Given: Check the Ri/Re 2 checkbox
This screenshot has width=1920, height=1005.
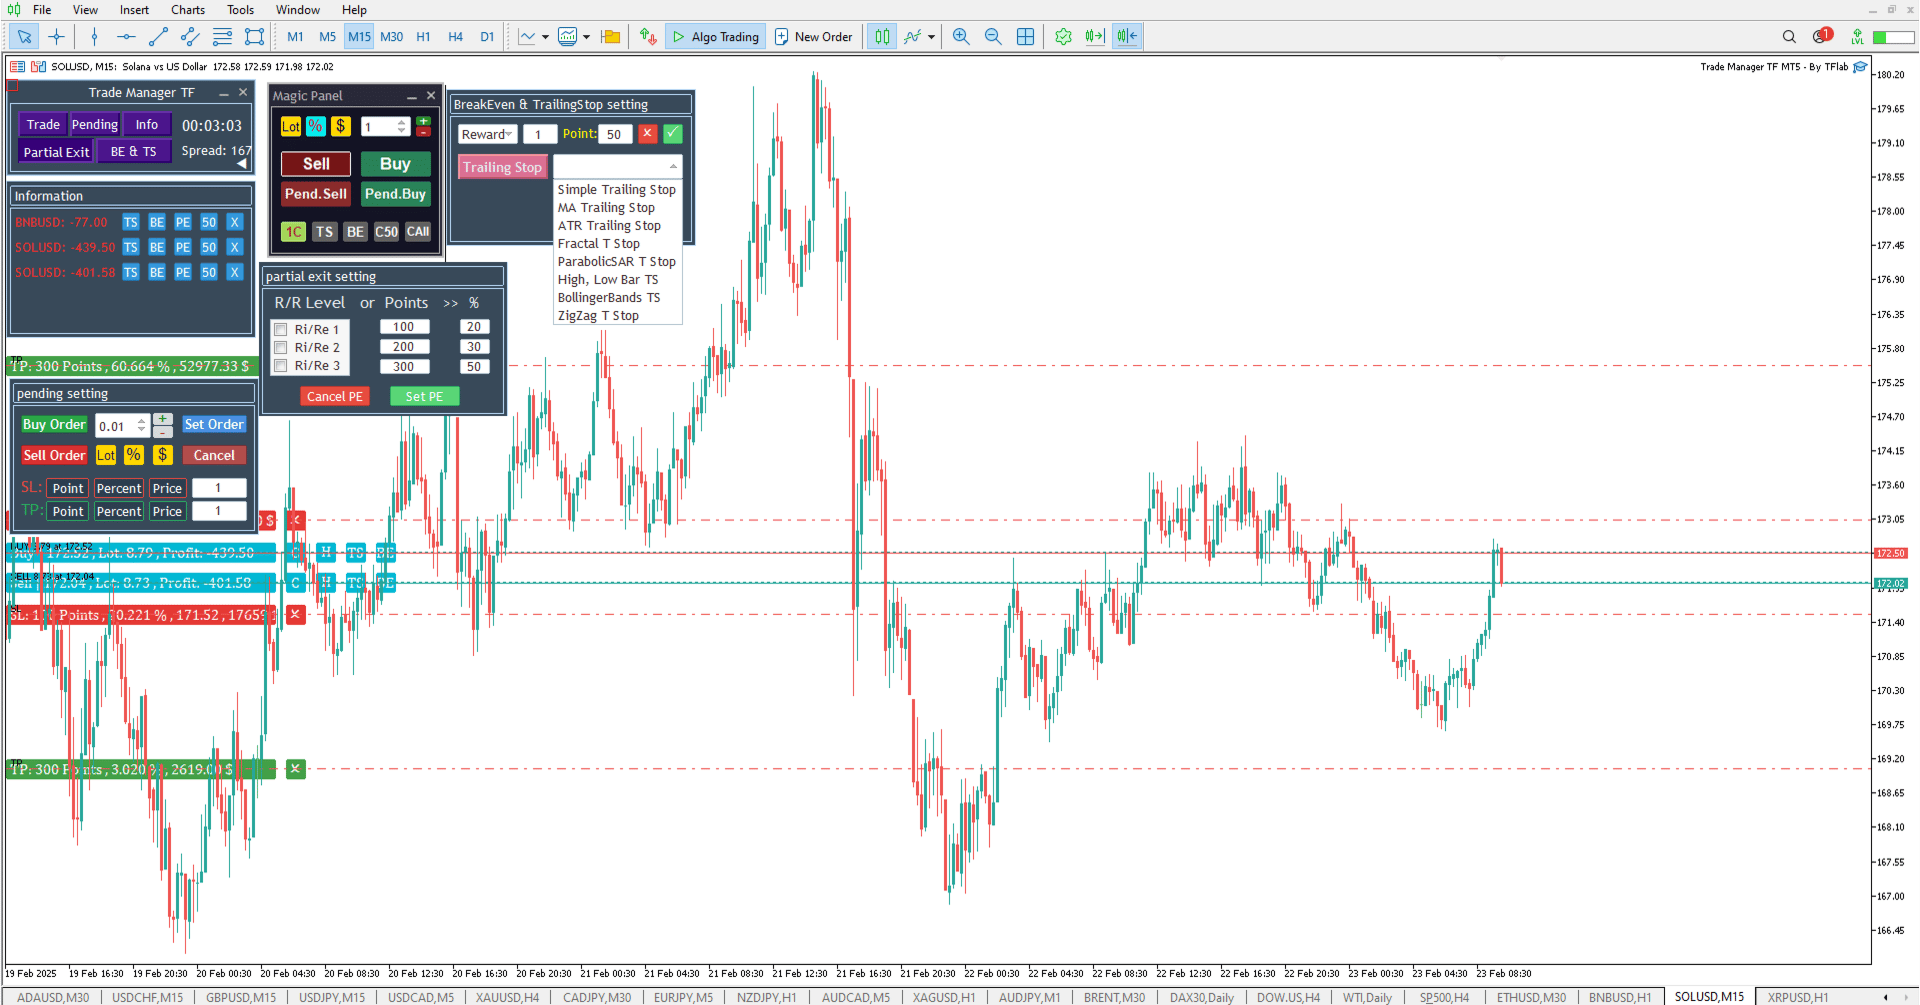Looking at the screenshot, I should point(281,347).
